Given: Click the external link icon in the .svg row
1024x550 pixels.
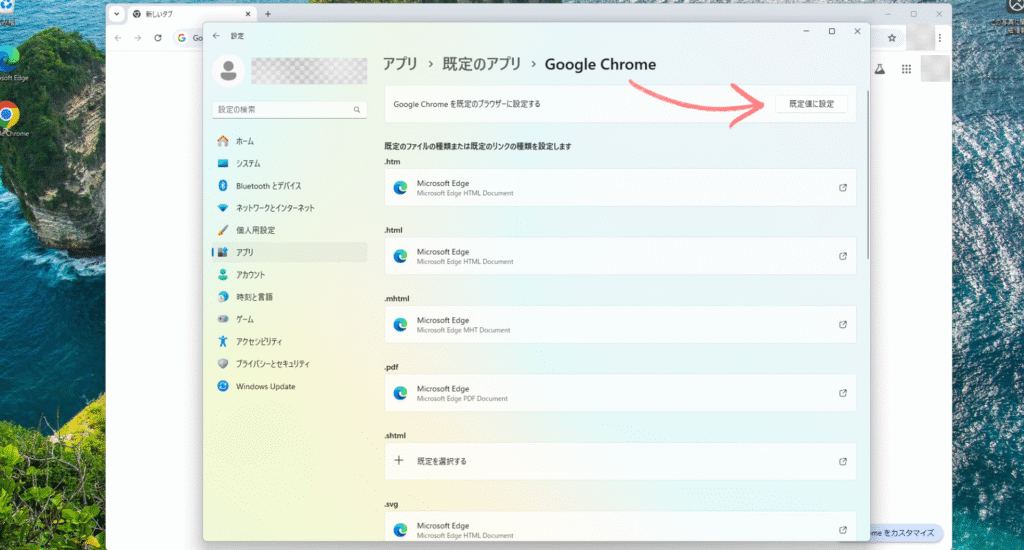Looking at the screenshot, I should [842, 530].
